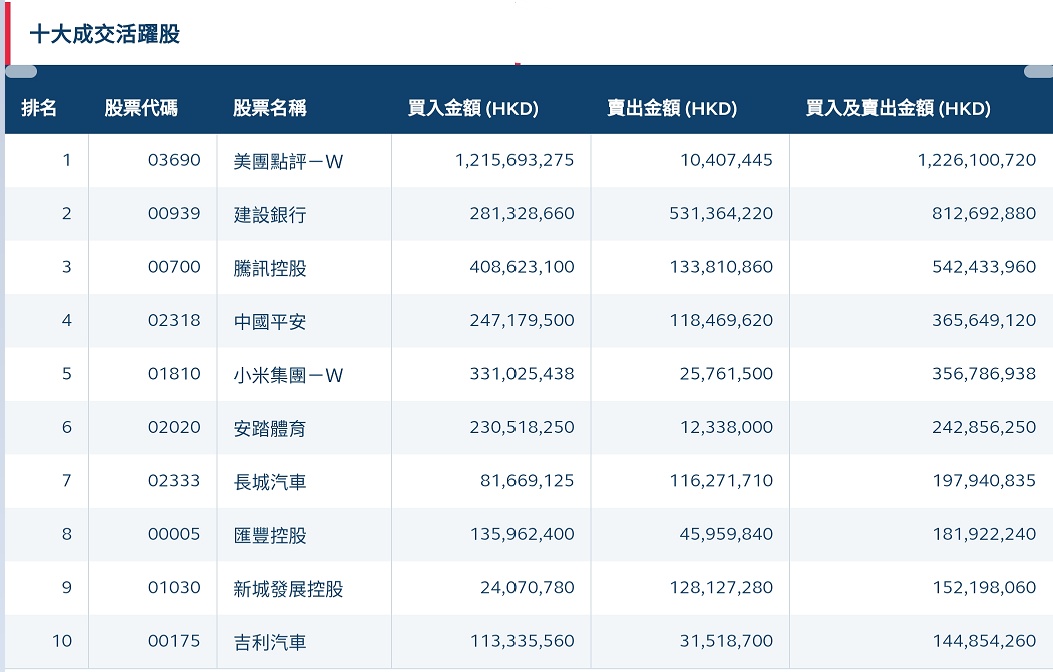Viewport: 1053px width, 672px height.
Task: Click total amount 1,226,100,720
Action: 976,160
